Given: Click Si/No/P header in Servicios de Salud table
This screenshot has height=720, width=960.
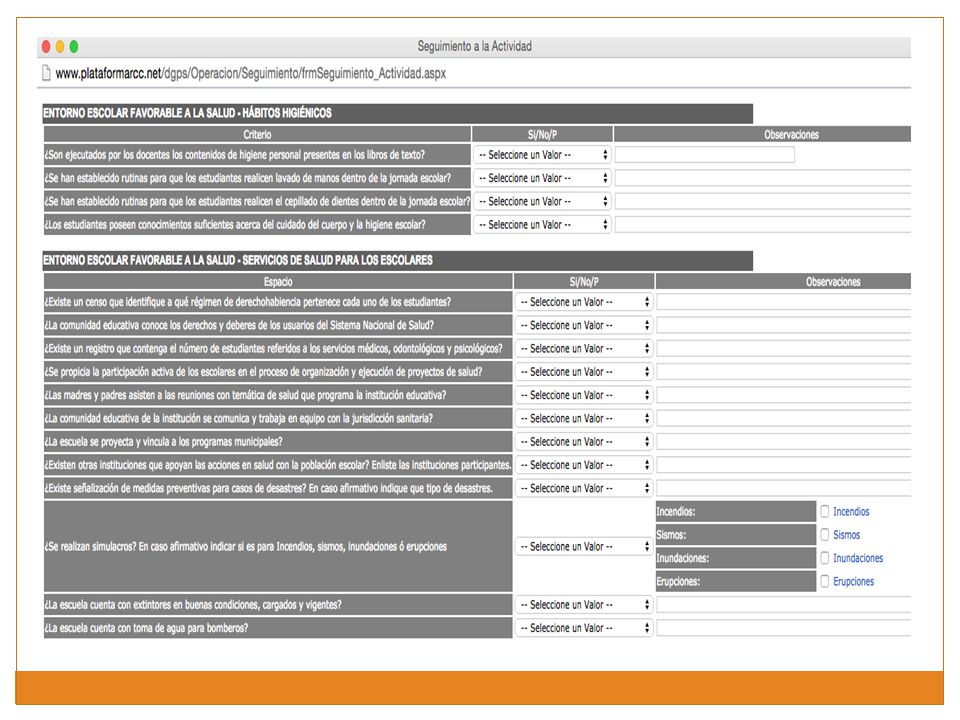Looking at the screenshot, I should click(x=584, y=282).
